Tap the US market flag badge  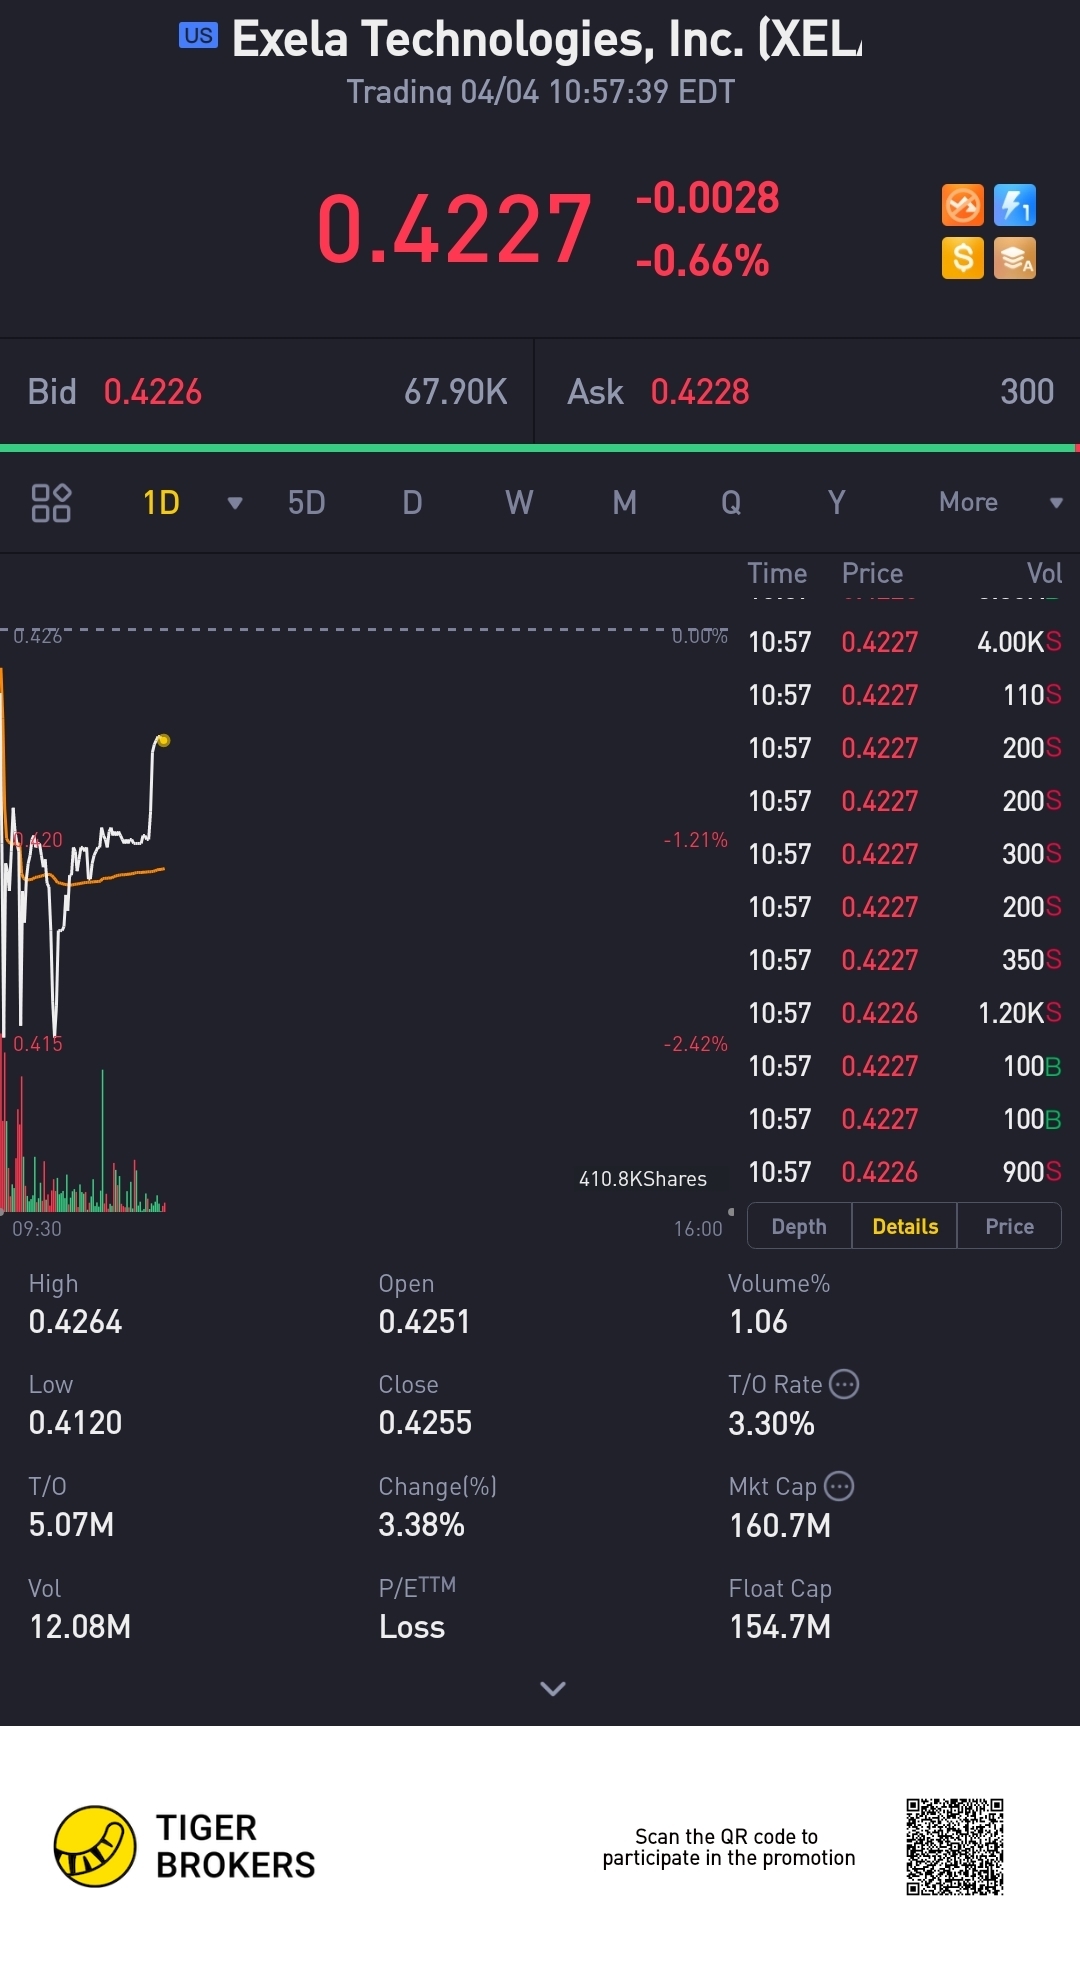198,36
